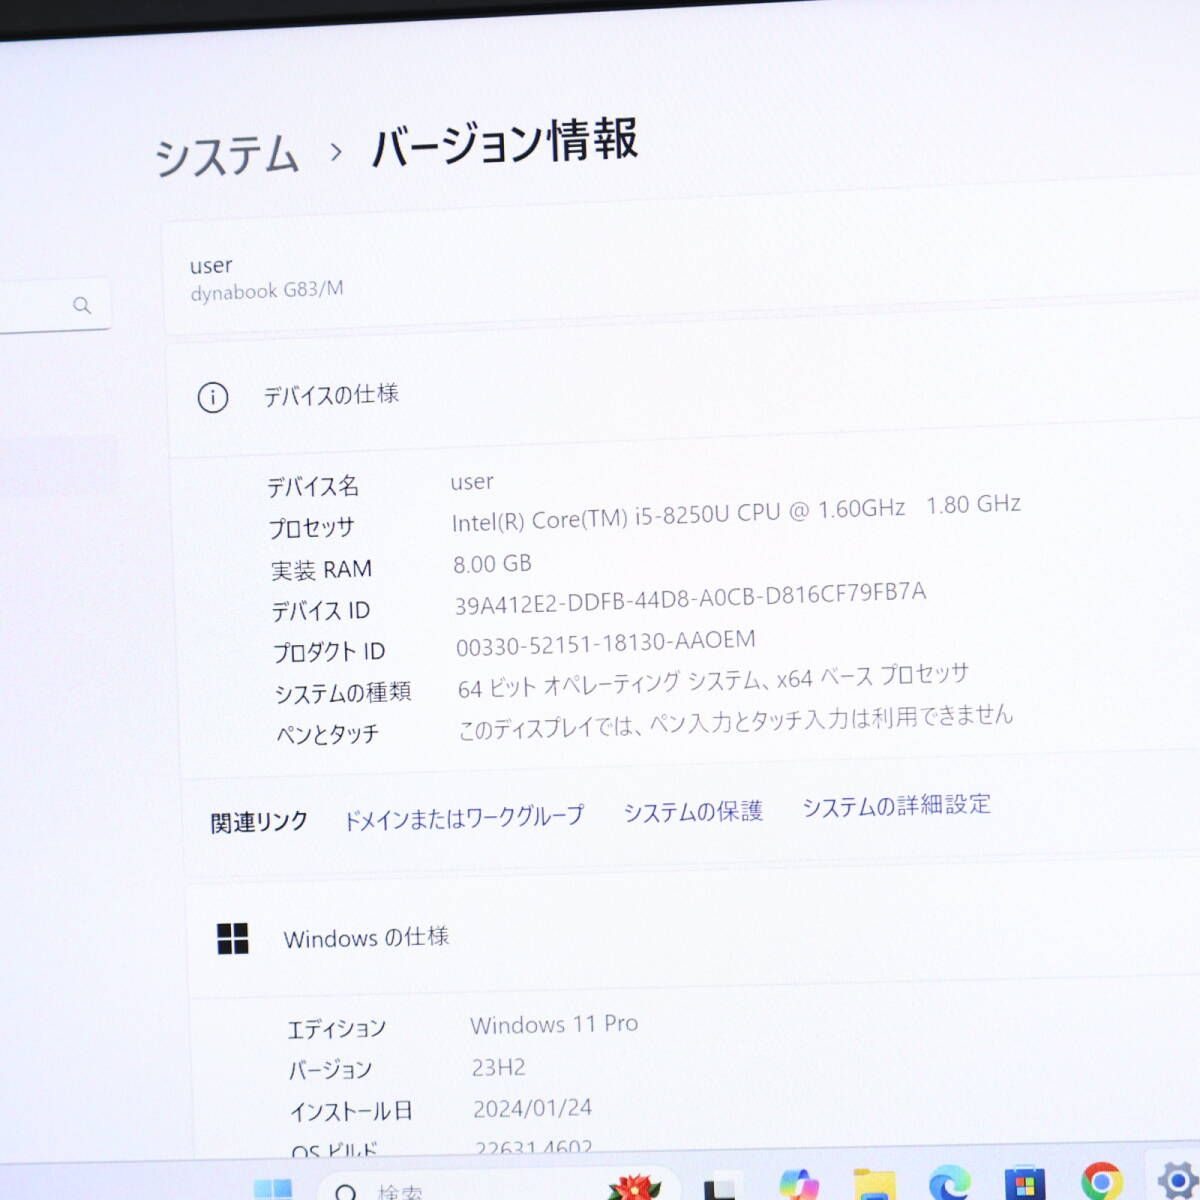Click the info icon beside デバイスの仕様
Screen dimensions: 1200x1200
(x=212, y=397)
